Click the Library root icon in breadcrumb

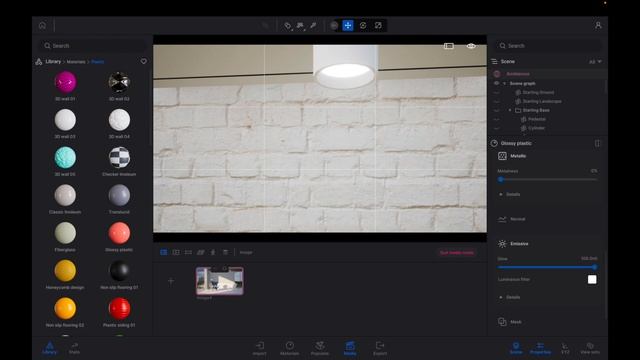click(39, 62)
